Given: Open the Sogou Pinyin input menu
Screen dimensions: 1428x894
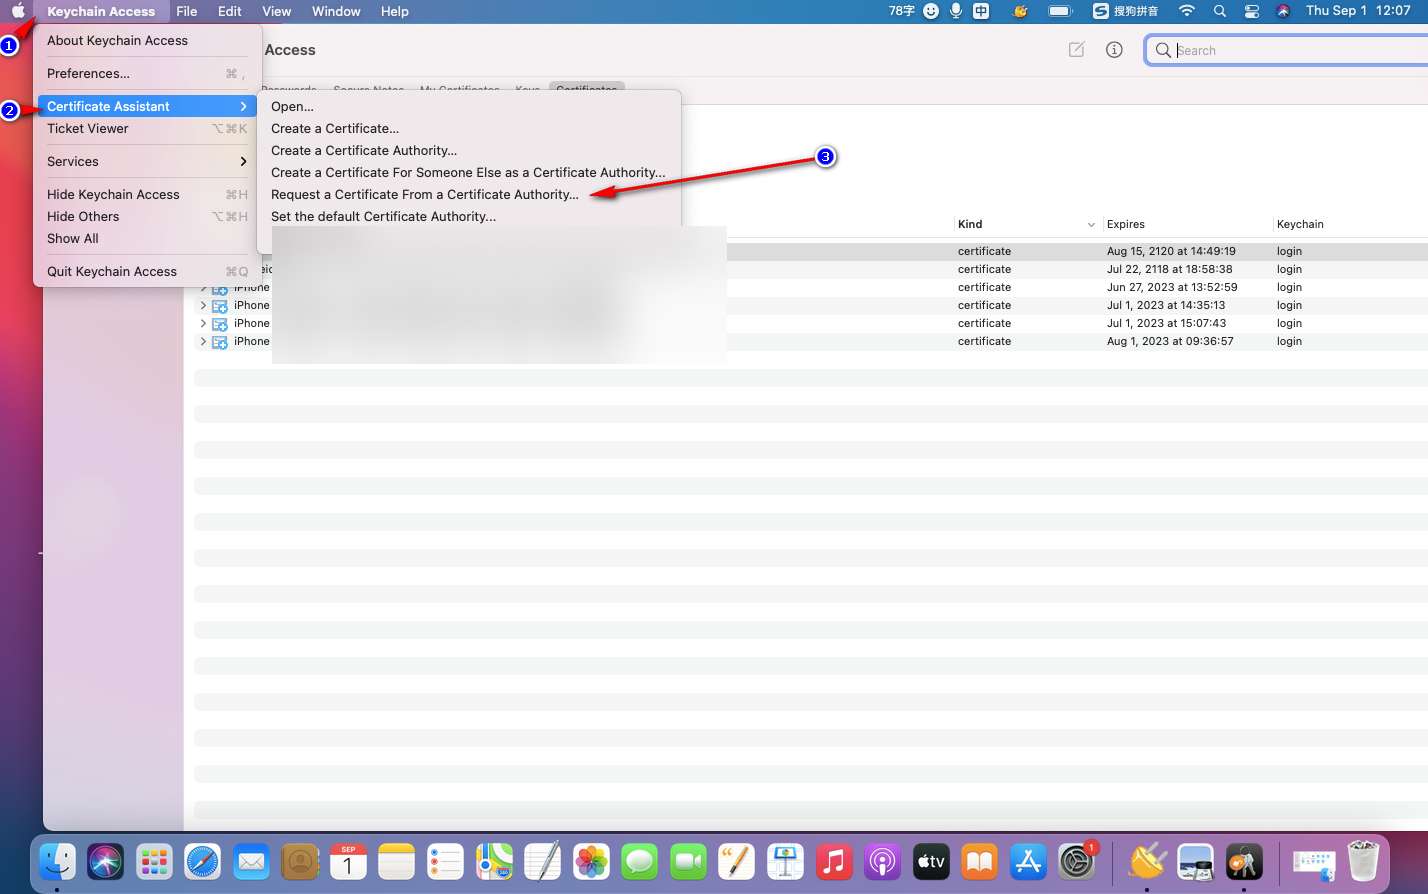Looking at the screenshot, I should pyautogui.click(x=1126, y=11).
